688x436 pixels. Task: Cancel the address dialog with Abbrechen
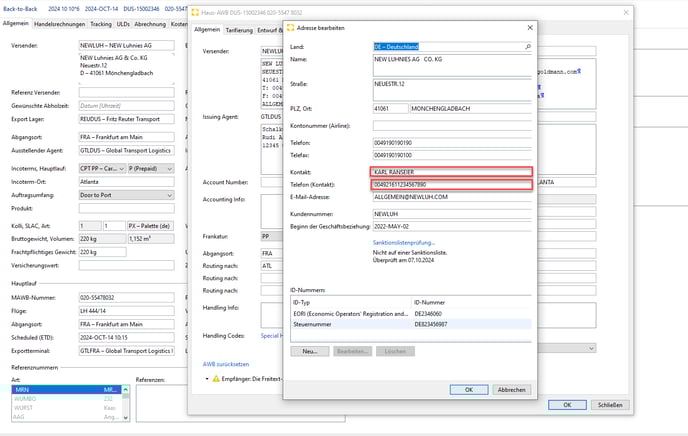512,390
